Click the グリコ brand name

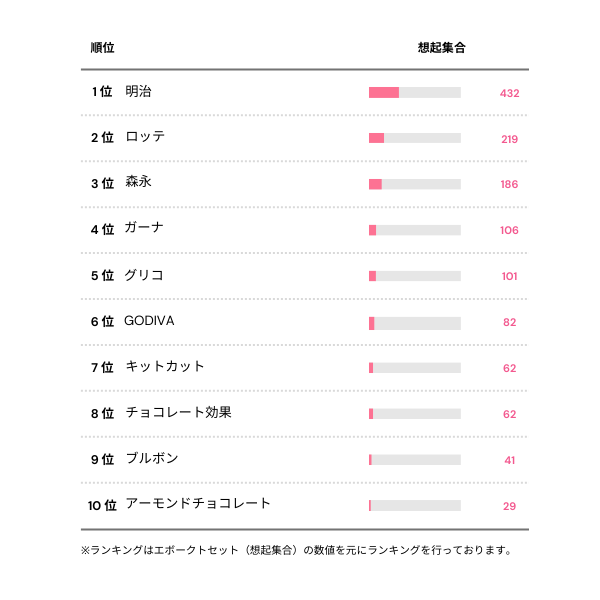[x=144, y=275]
